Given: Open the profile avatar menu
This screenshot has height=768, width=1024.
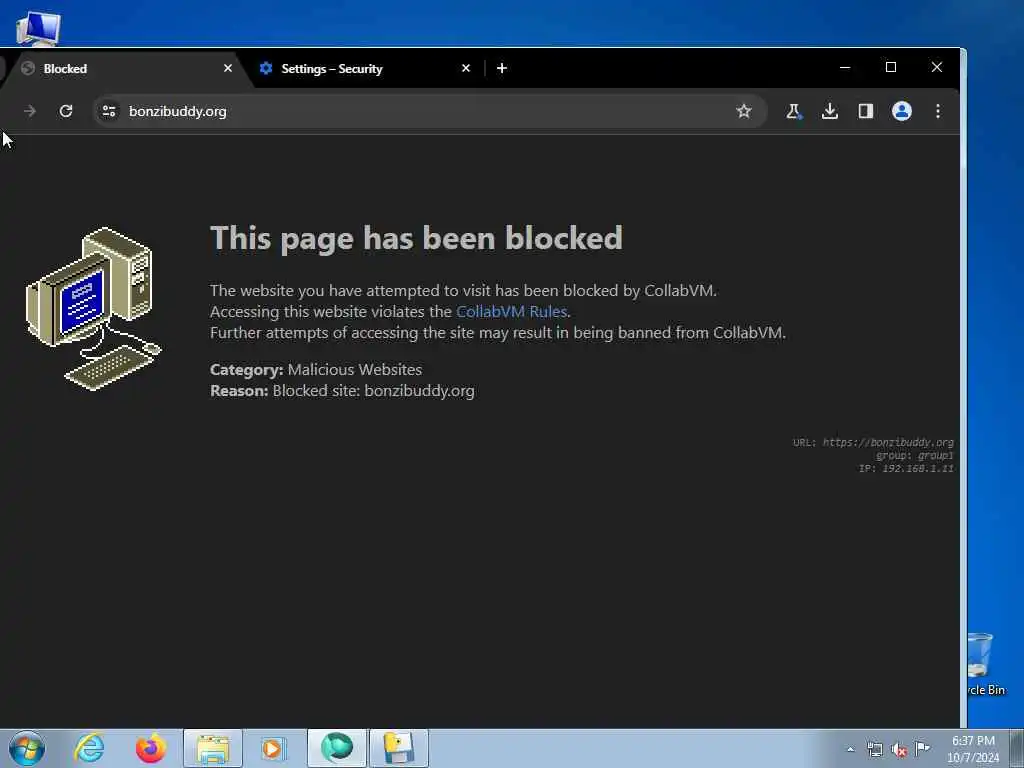Looking at the screenshot, I should tap(902, 111).
